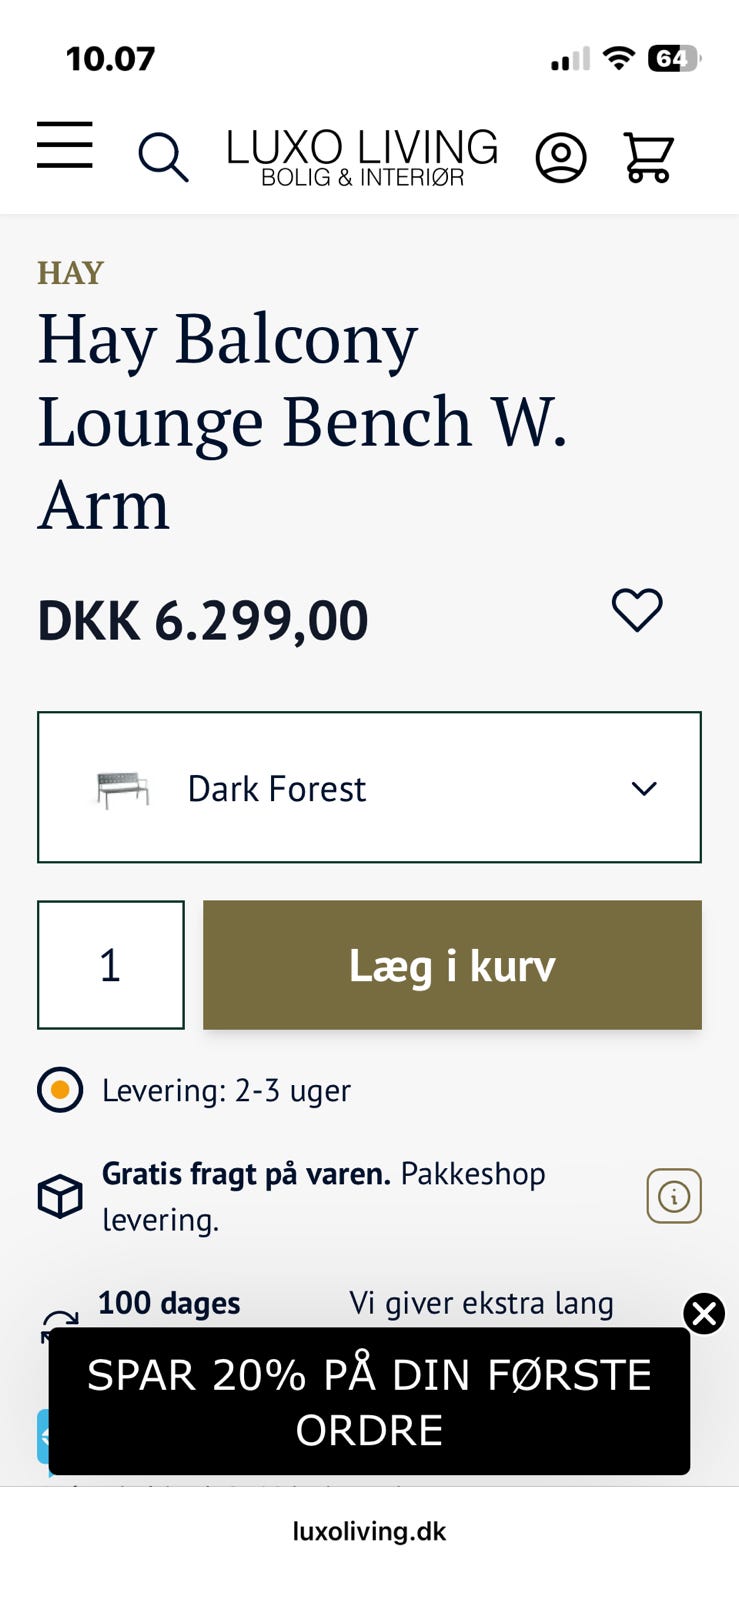The image size is (739, 1600).
Task: Select the delivery 2-3 uger radio indicator
Action: (x=60, y=1090)
